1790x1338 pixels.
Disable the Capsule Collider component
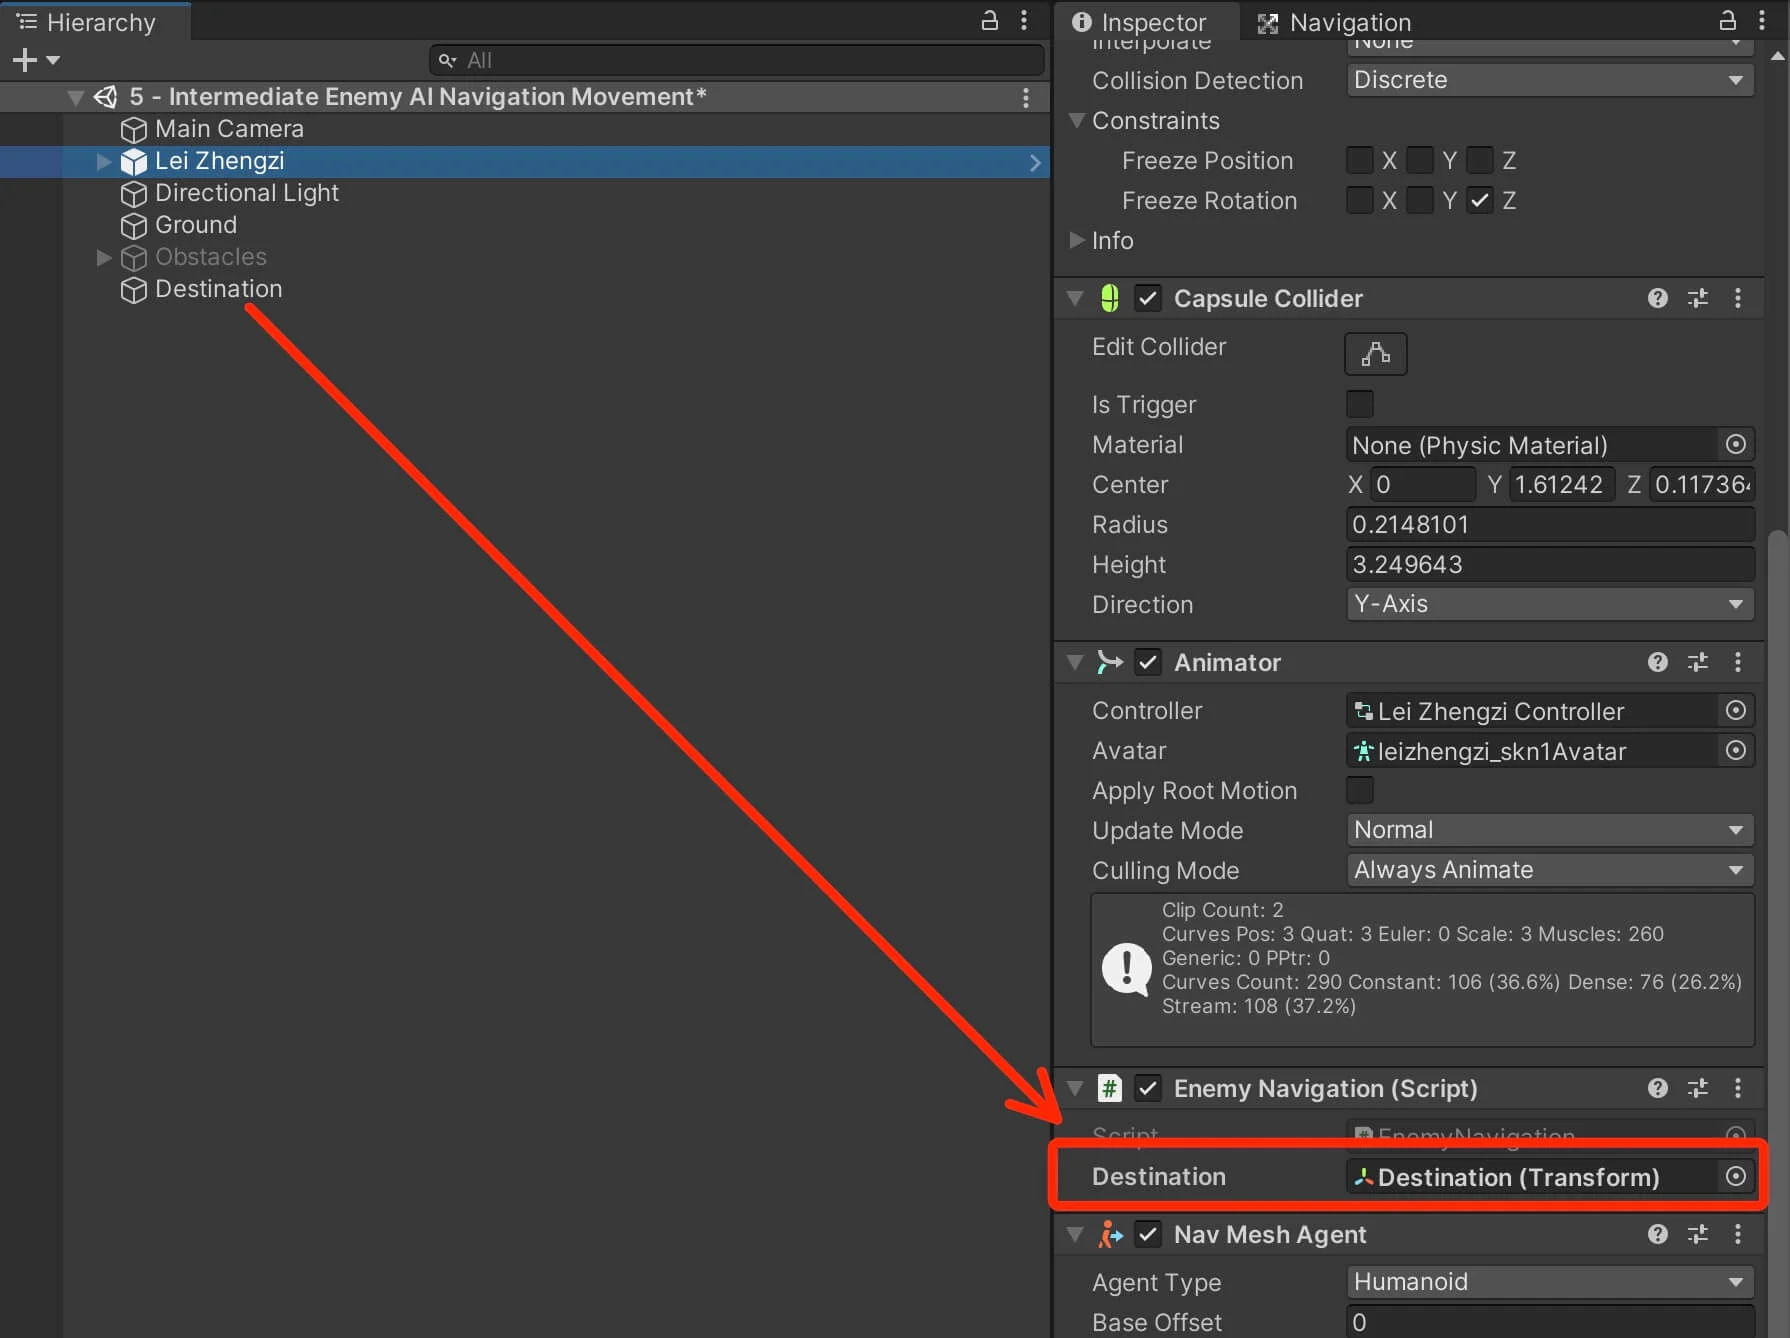tap(1148, 298)
